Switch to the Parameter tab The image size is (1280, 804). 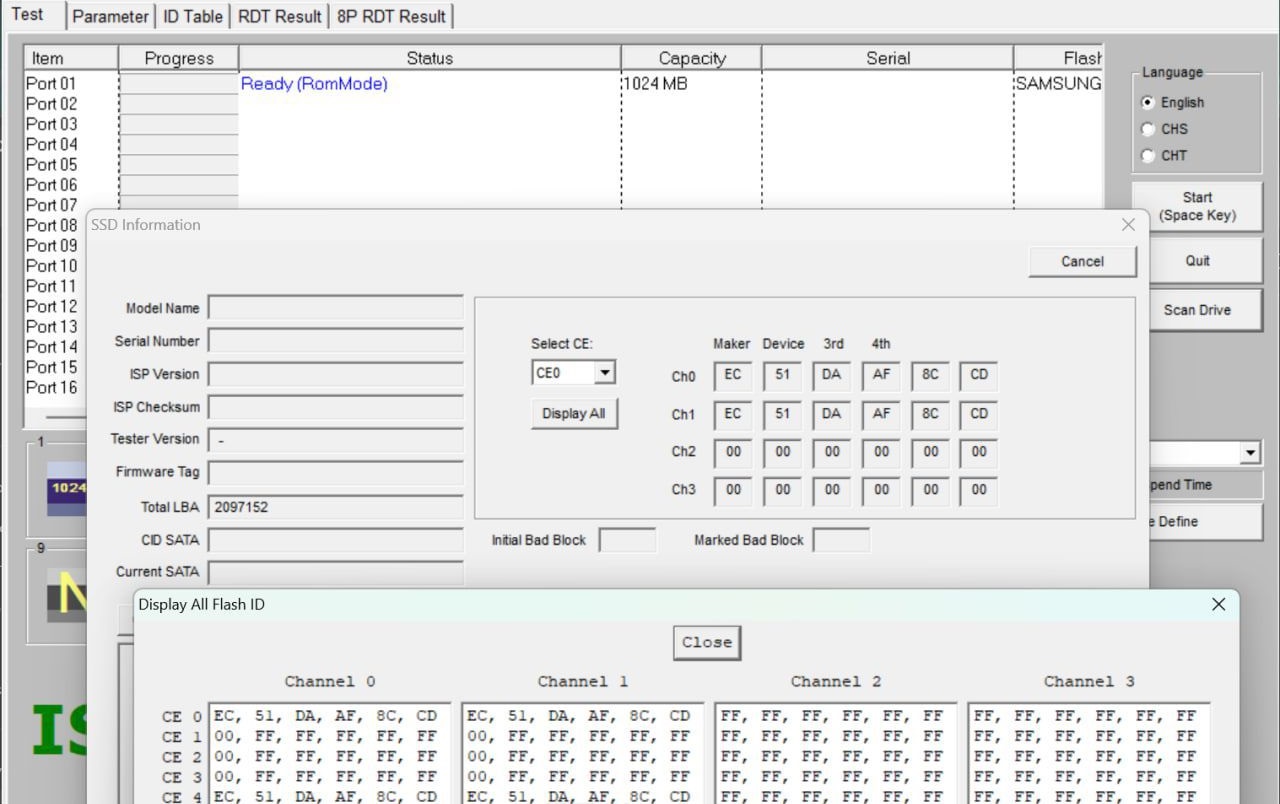point(110,16)
